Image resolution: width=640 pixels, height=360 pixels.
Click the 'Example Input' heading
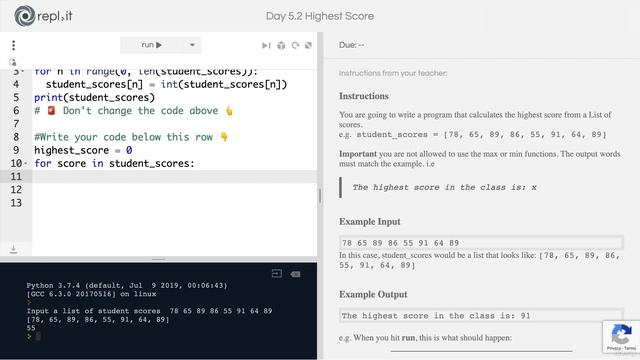[369, 222]
